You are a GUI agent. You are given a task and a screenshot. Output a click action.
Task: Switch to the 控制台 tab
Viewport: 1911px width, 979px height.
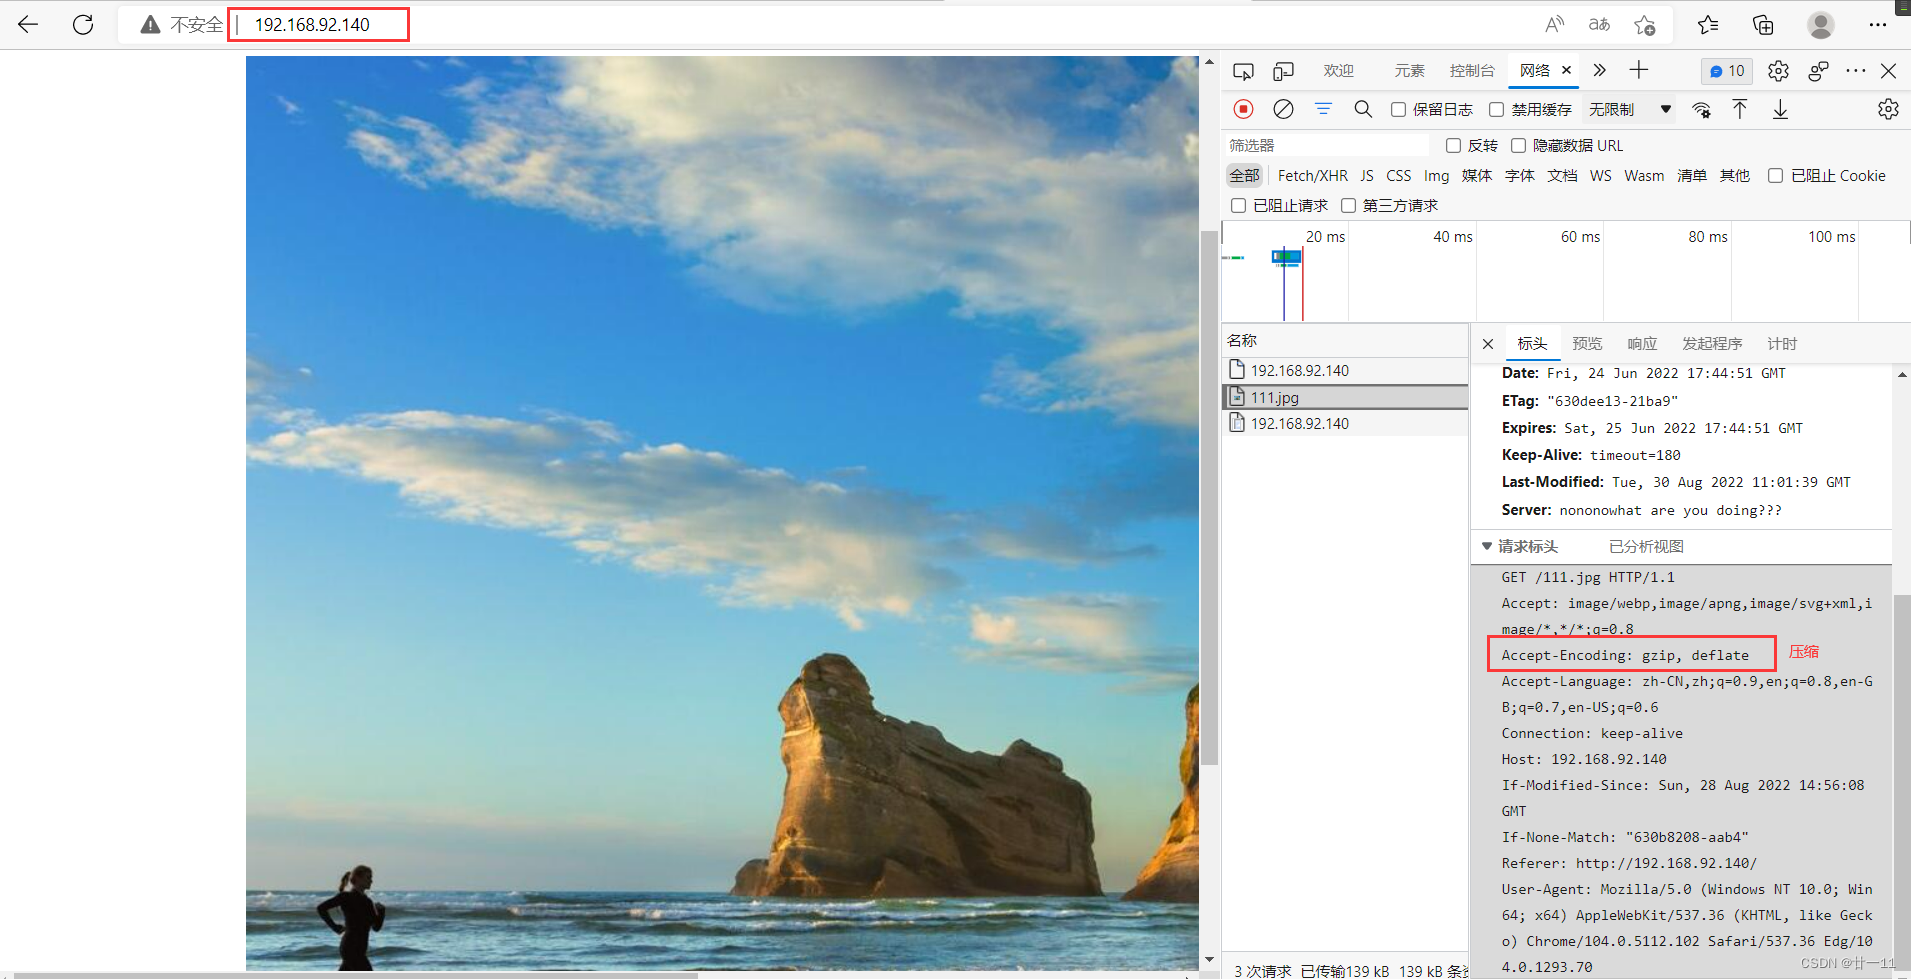[x=1472, y=71]
